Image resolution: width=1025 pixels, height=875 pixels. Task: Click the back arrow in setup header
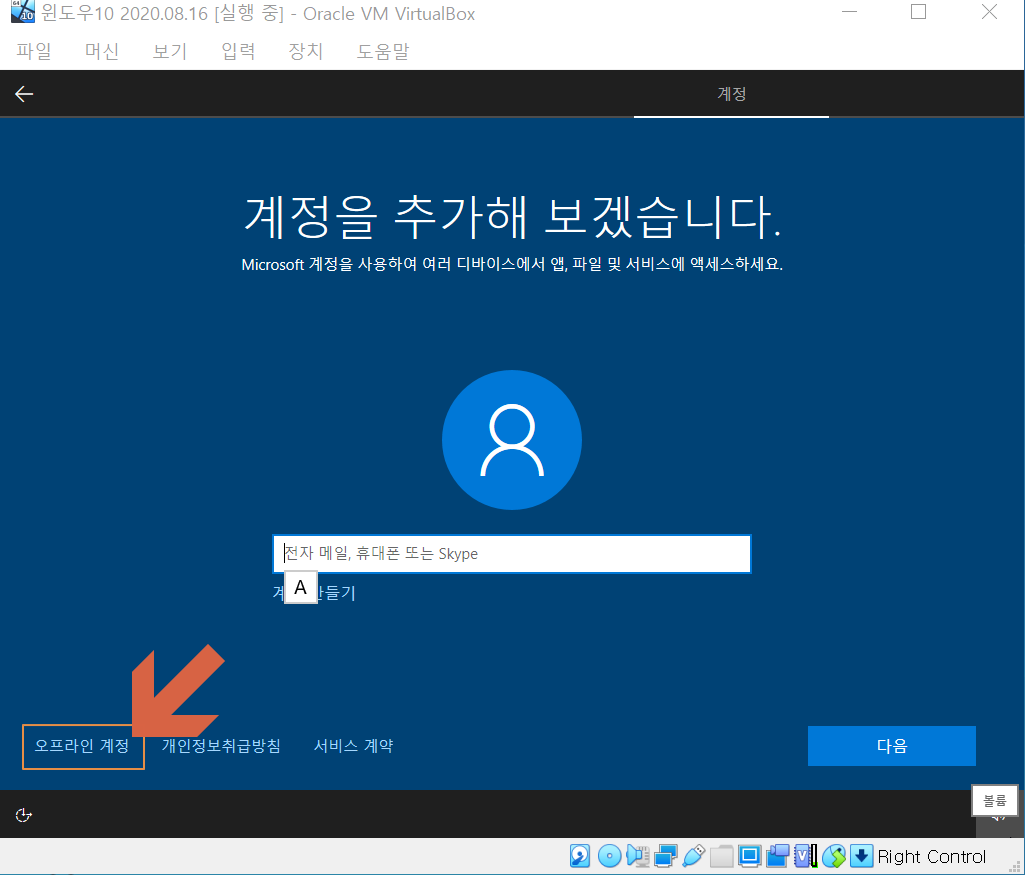click(24, 94)
